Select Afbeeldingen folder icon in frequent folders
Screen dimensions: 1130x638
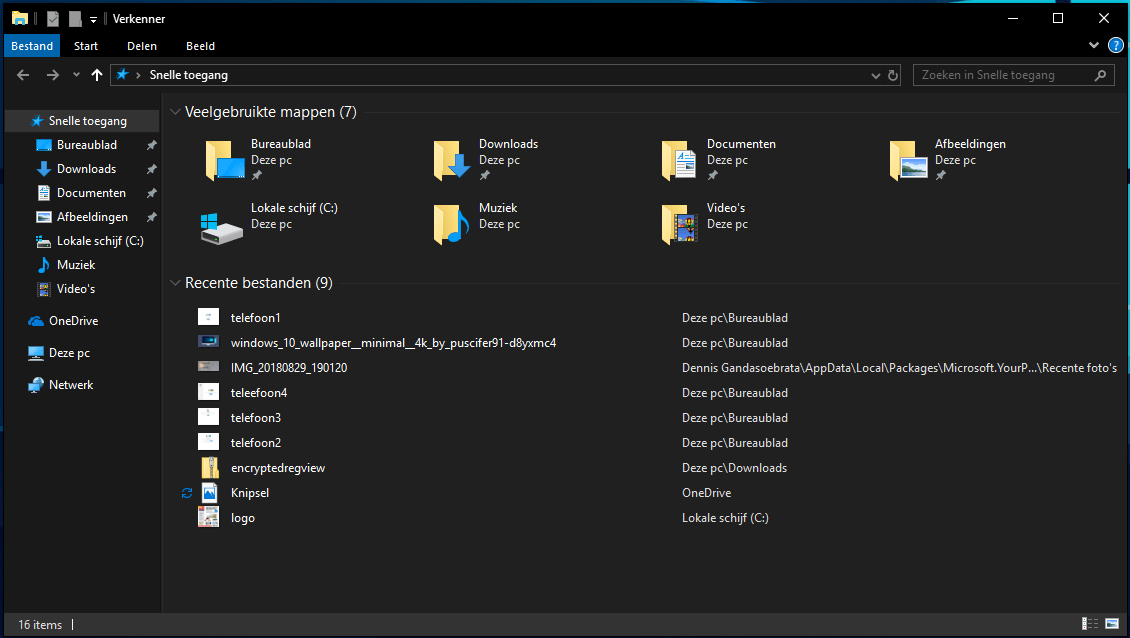tap(908, 160)
